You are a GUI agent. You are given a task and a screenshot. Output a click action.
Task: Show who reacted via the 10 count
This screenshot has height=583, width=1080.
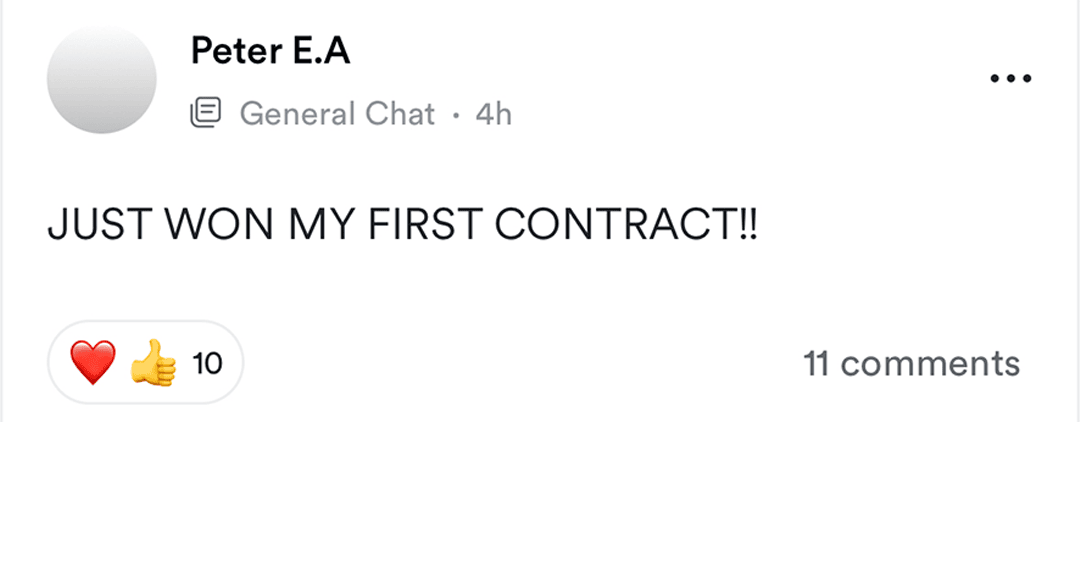pyautogui.click(x=207, y=363)
